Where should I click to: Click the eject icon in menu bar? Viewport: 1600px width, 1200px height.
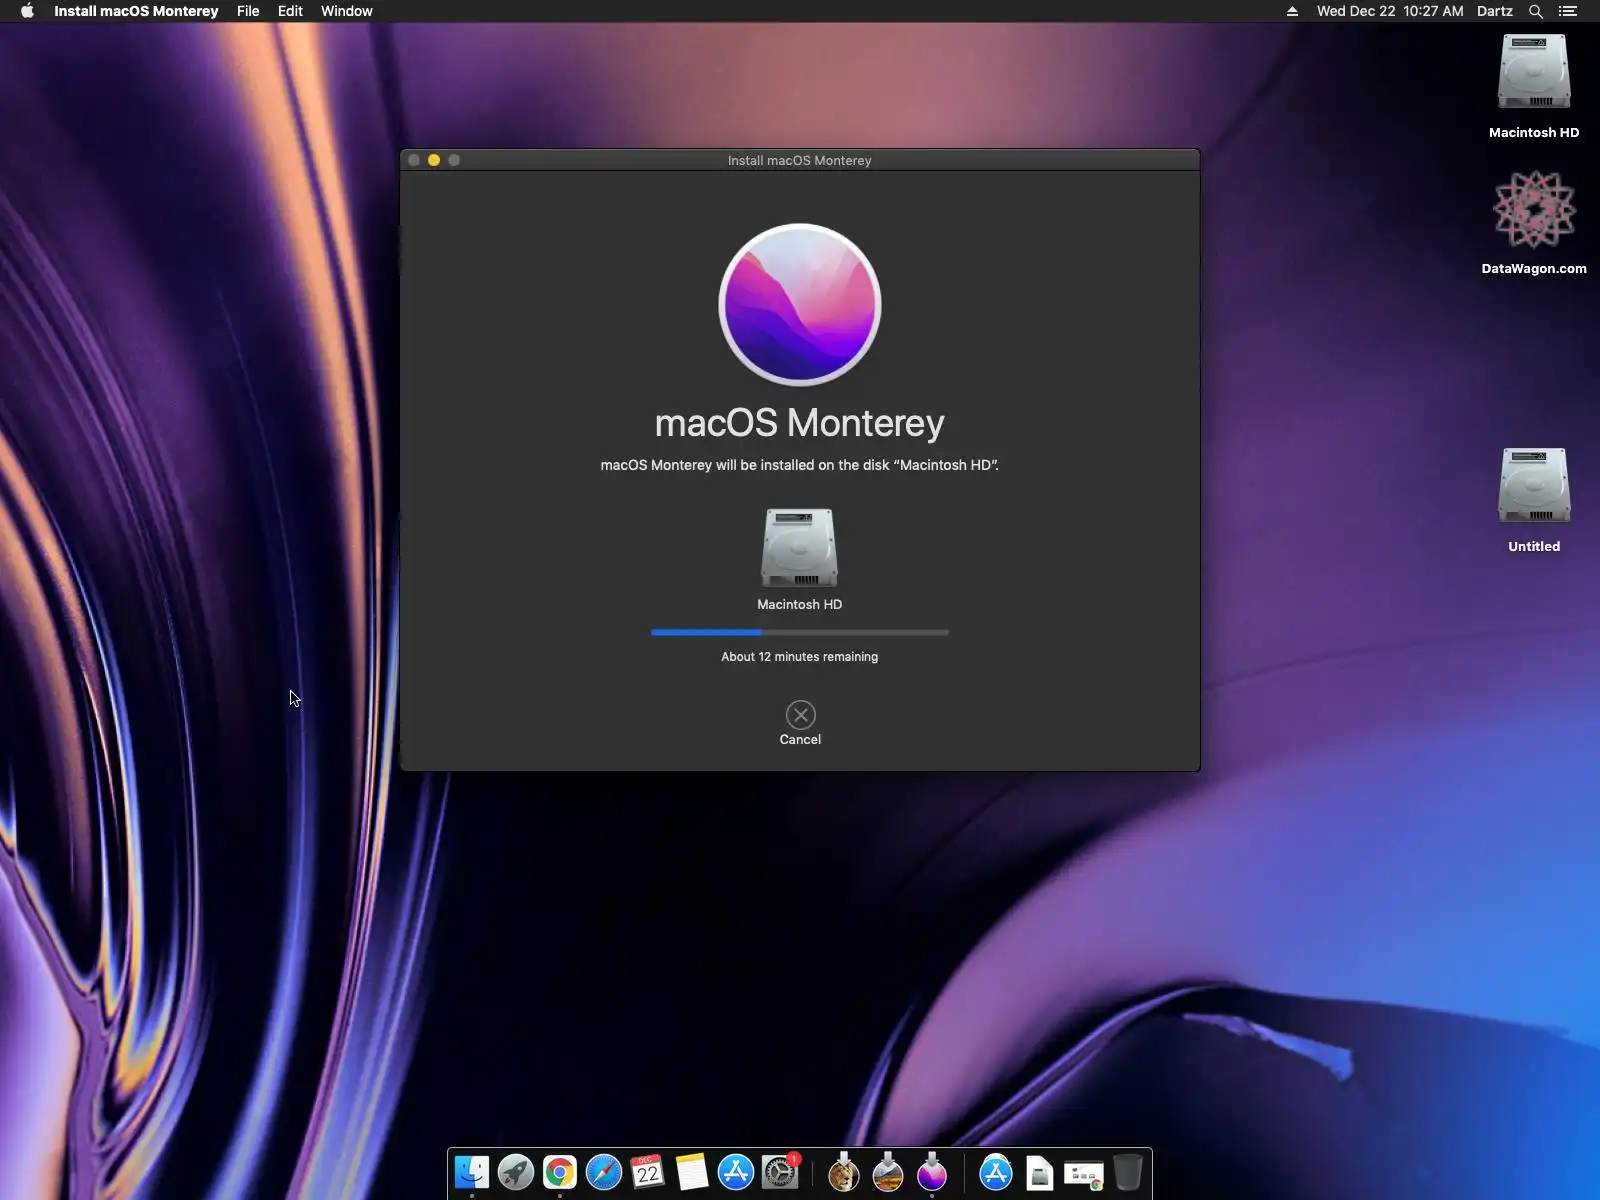pos(1292,11)
